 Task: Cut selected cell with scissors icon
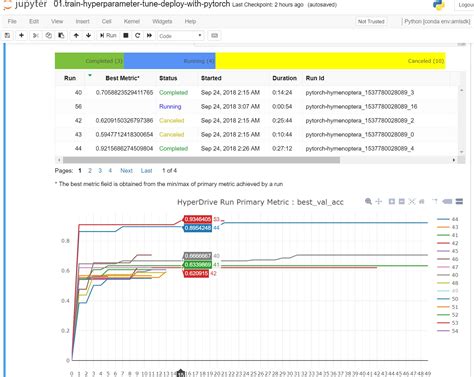(36, 35)
